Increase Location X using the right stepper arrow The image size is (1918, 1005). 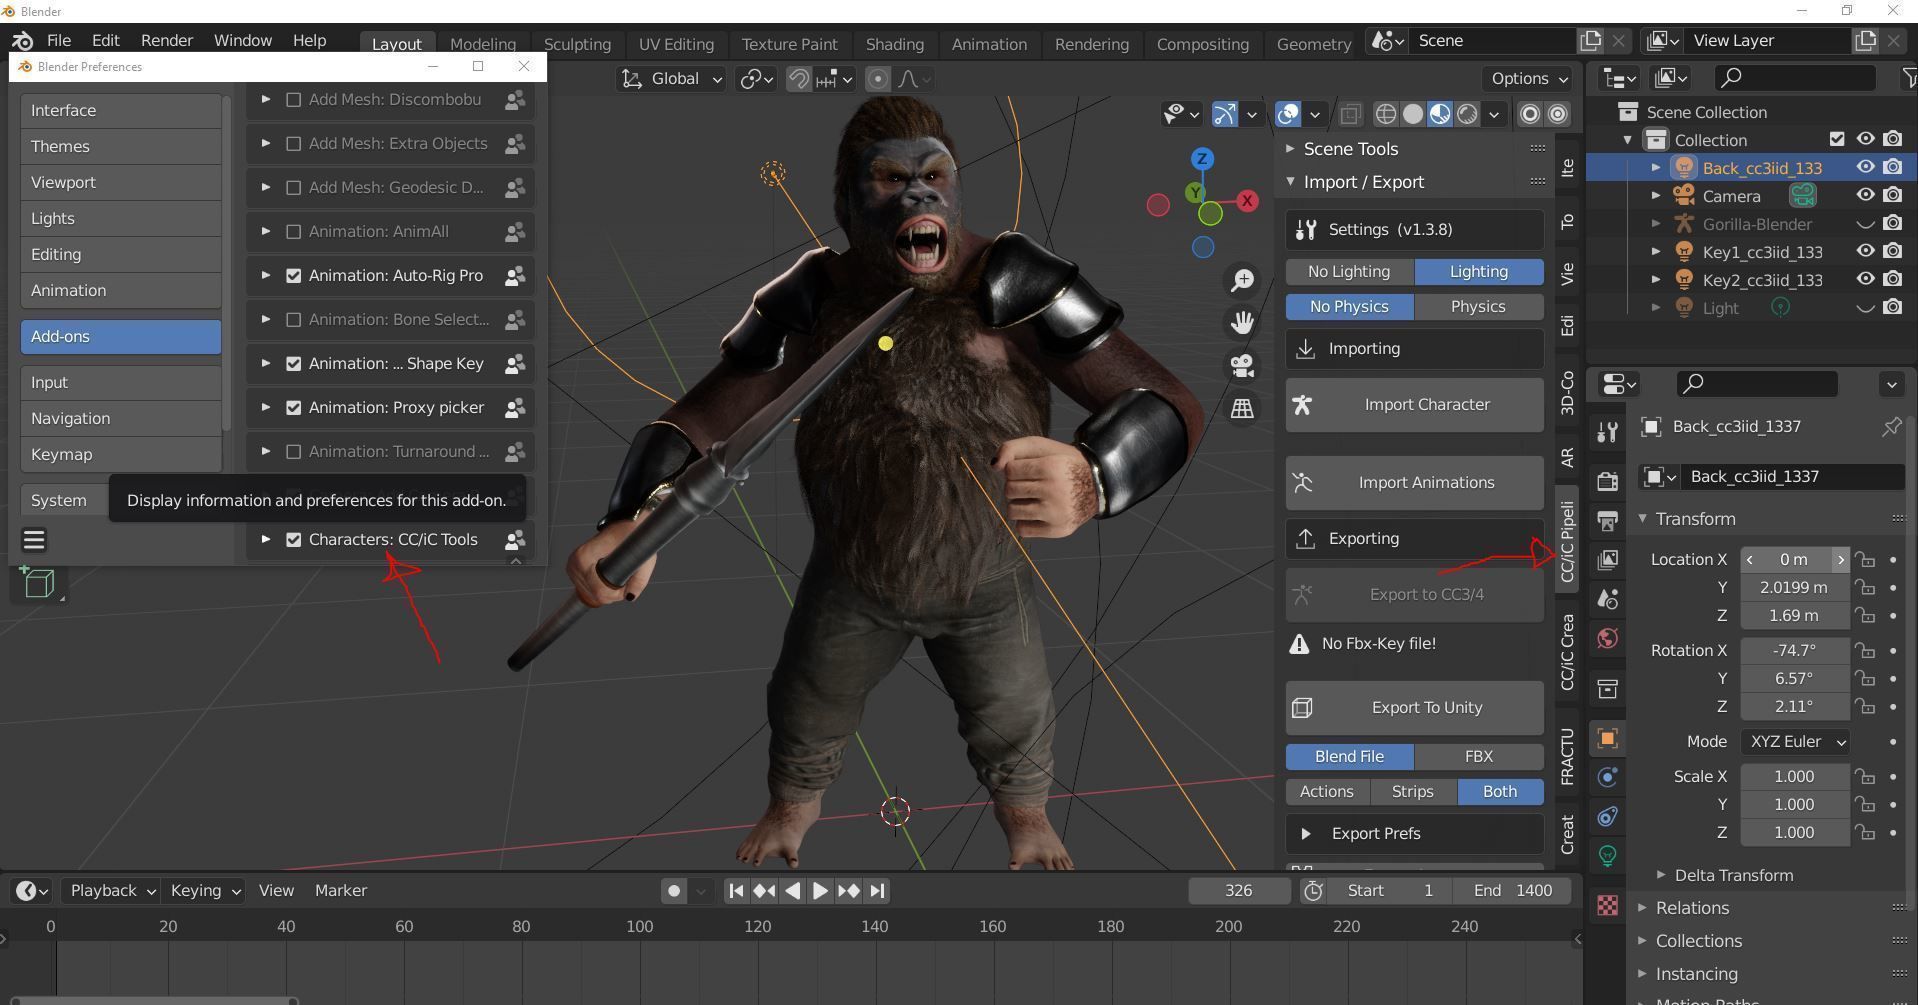click(1841, 559)
